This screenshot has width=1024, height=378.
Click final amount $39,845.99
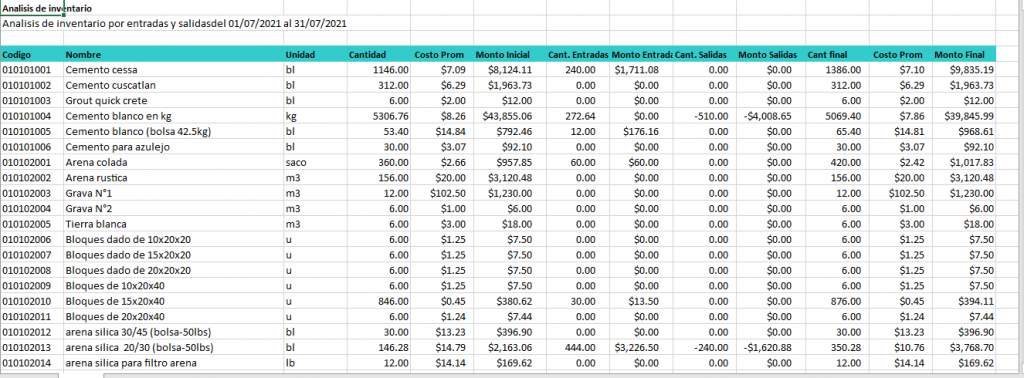[963, 116]
